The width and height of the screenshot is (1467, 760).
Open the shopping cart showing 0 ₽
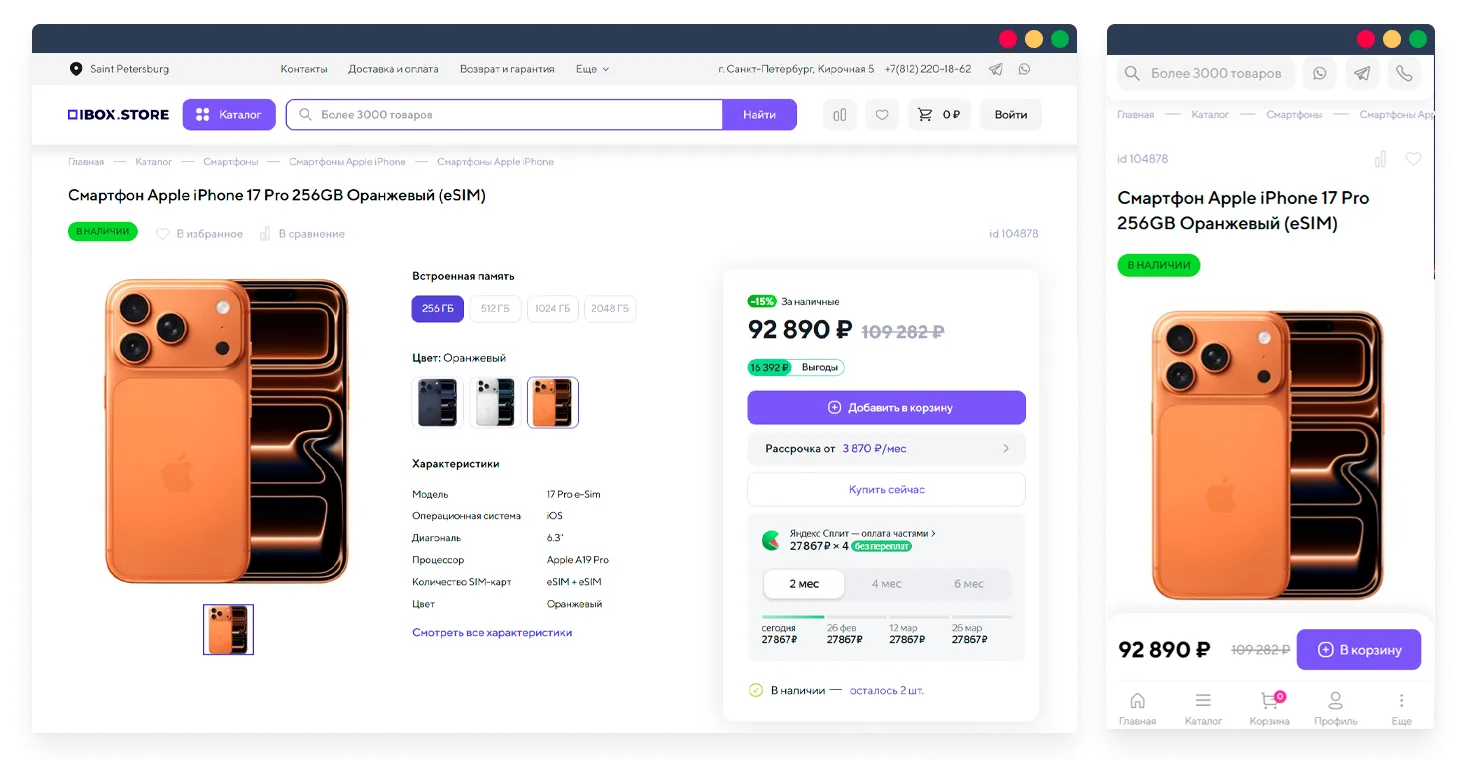[x=939, y=115]
